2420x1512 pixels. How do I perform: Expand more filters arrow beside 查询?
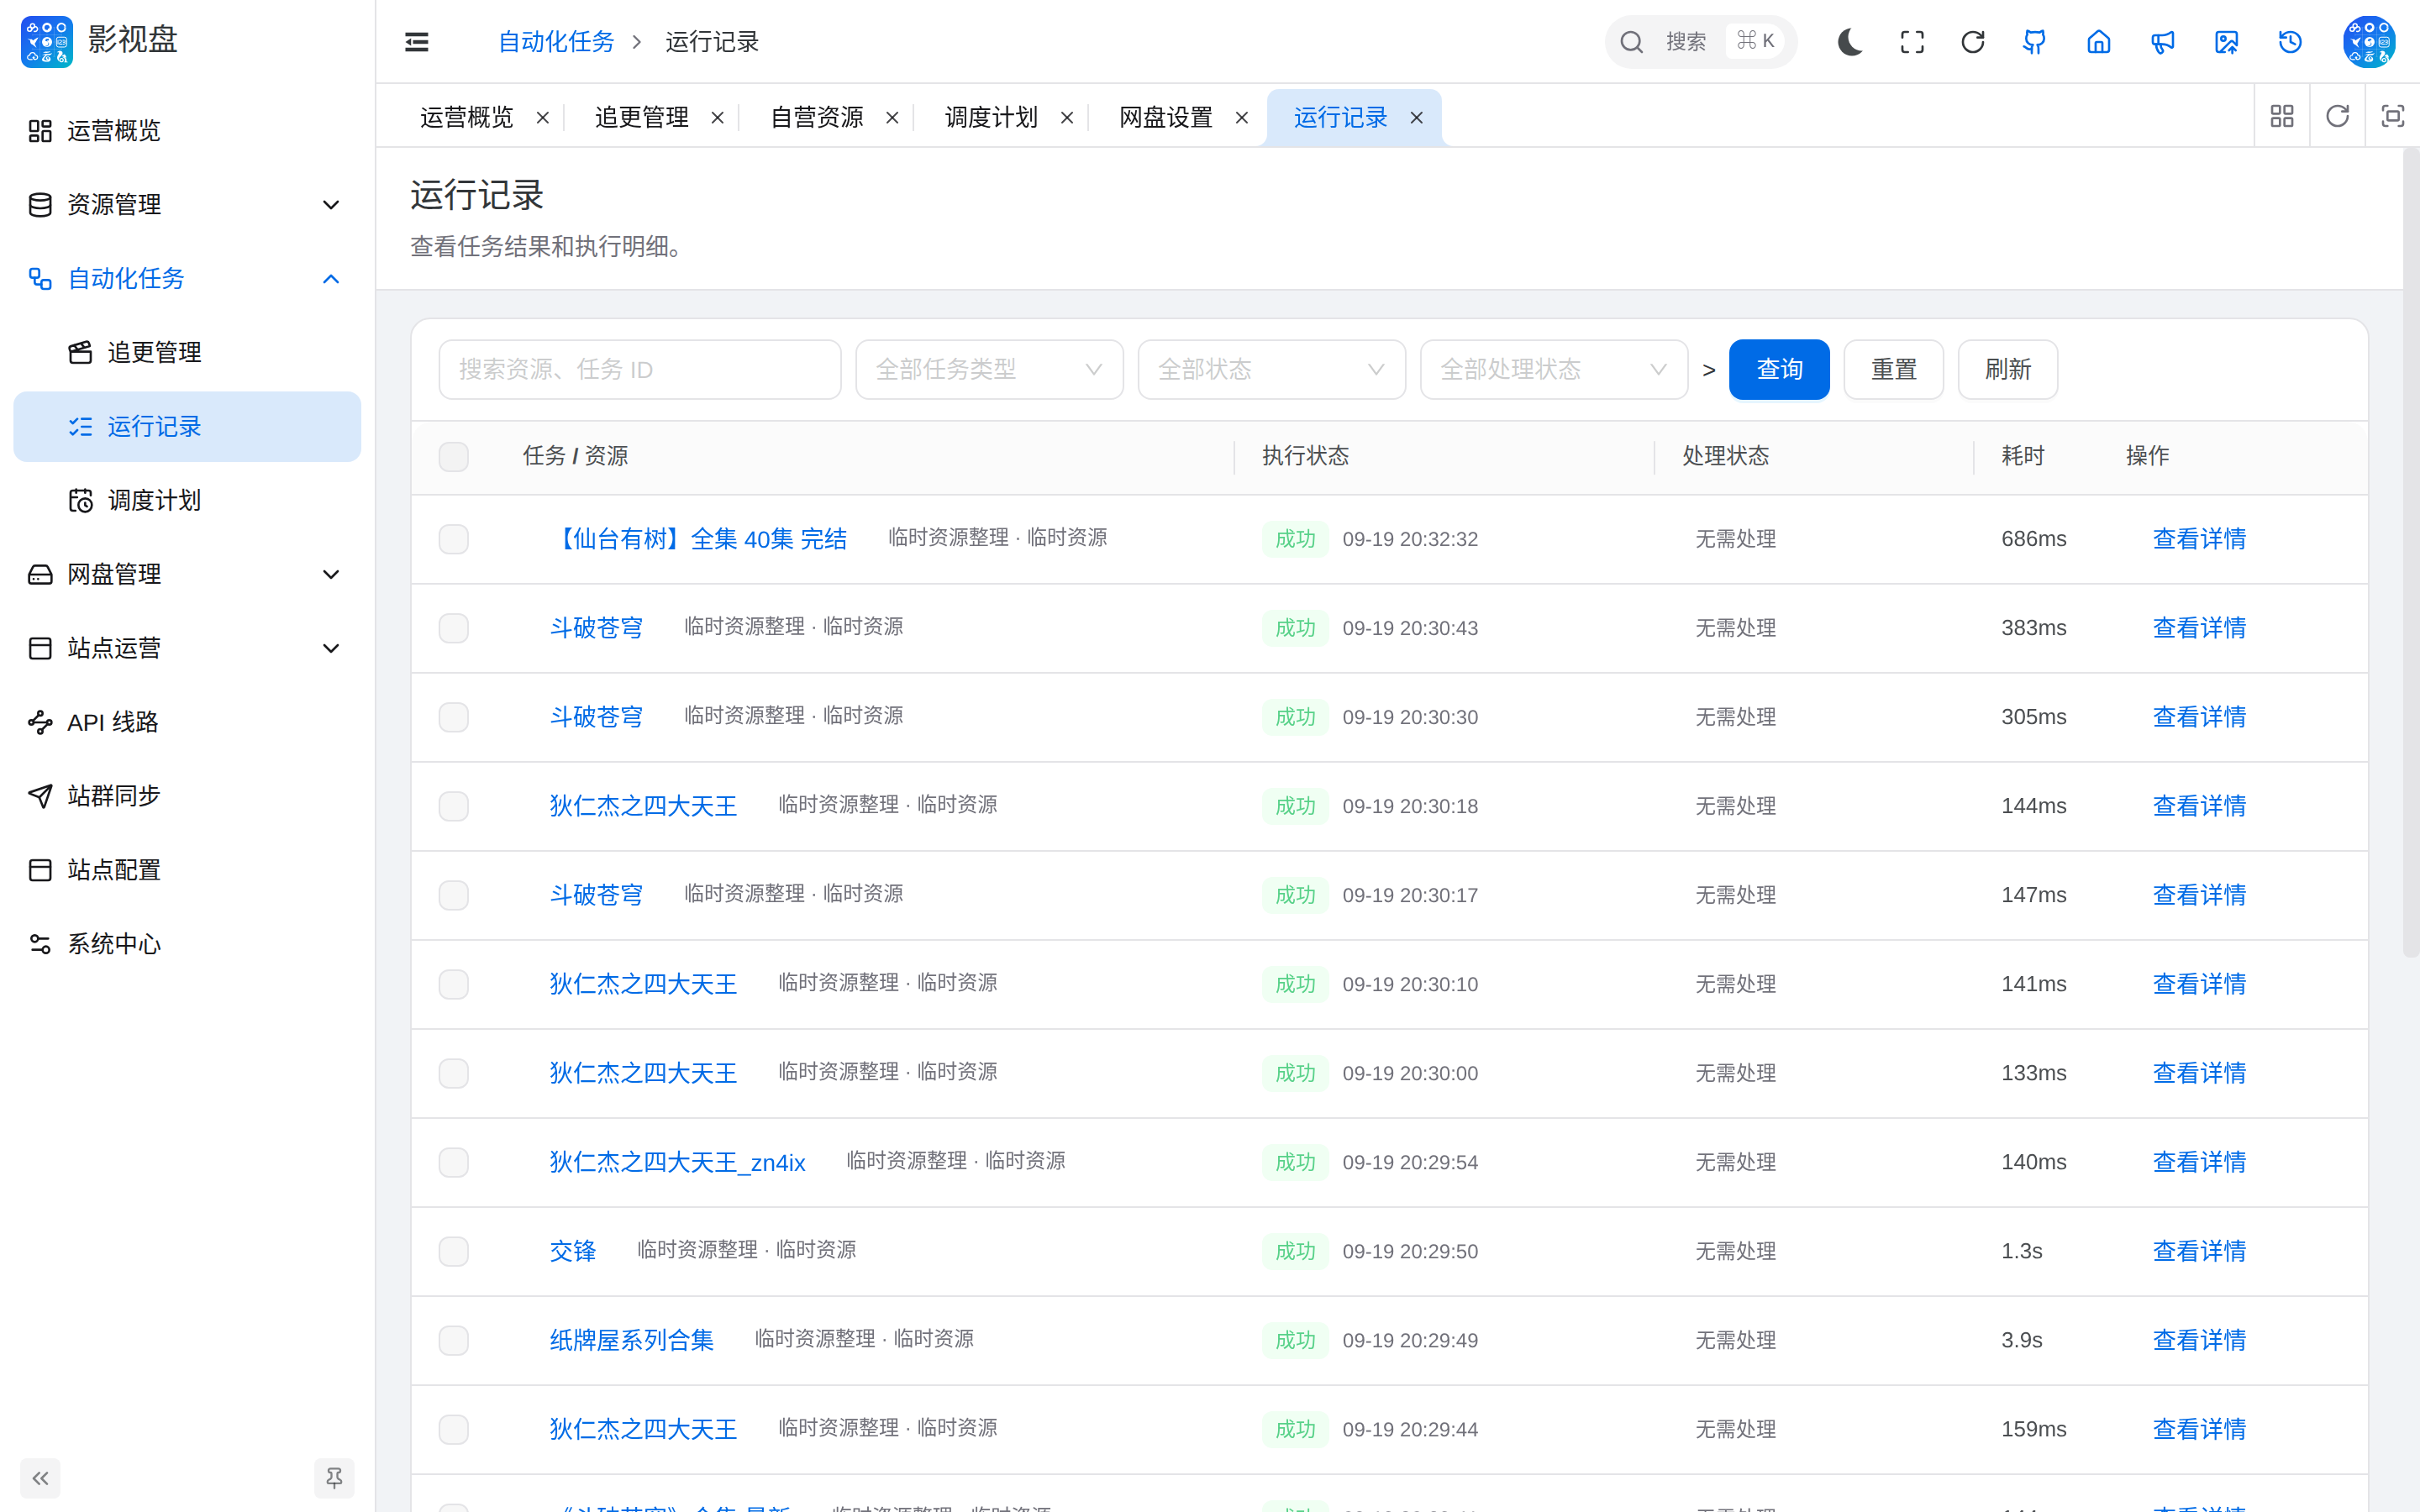1709,371
